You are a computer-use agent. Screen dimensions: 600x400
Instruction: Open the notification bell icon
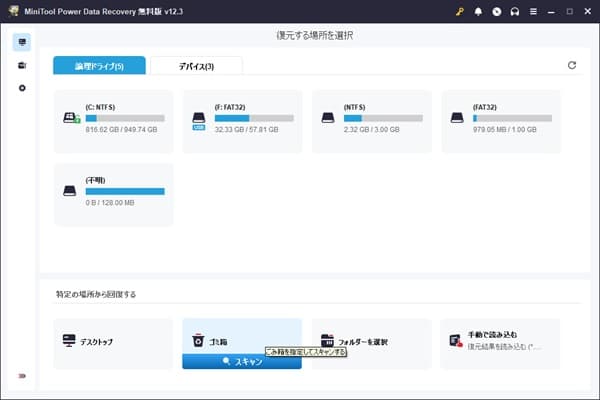pyautogui.click(x=478, y=11)
